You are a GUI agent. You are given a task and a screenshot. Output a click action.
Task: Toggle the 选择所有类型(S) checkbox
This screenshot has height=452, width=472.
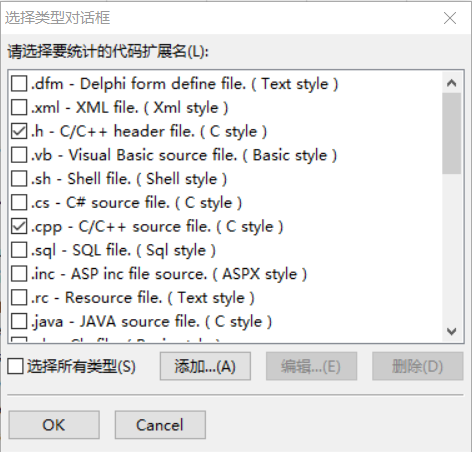[x=16, y=366]
